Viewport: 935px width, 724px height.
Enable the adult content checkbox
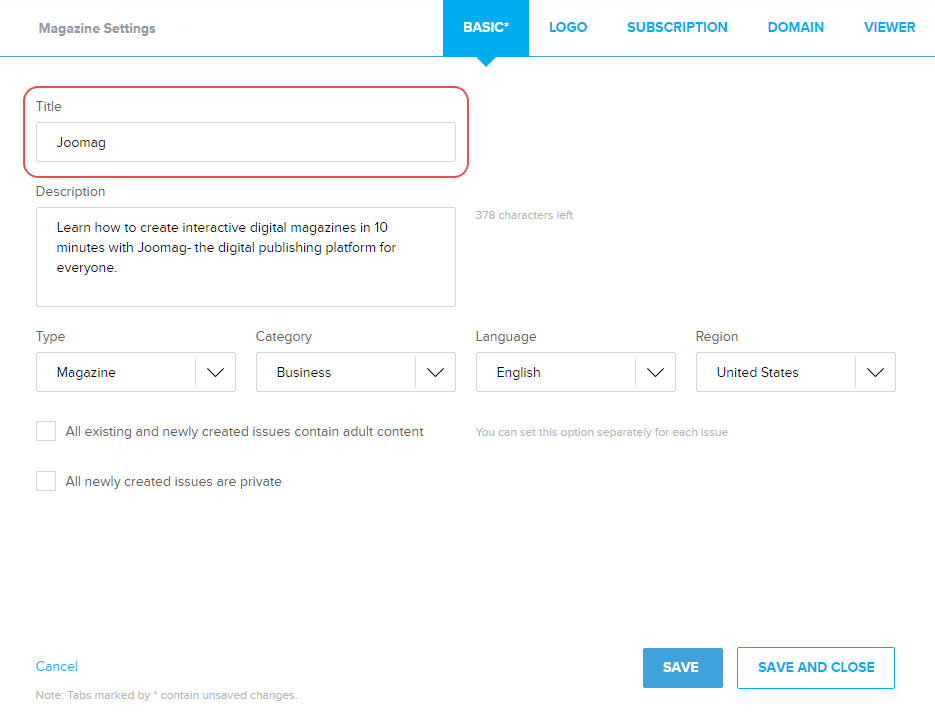click(46, 431)
